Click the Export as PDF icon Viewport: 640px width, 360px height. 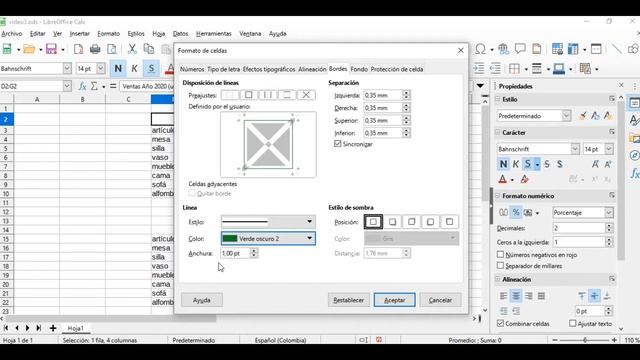[x=78, y=49]
